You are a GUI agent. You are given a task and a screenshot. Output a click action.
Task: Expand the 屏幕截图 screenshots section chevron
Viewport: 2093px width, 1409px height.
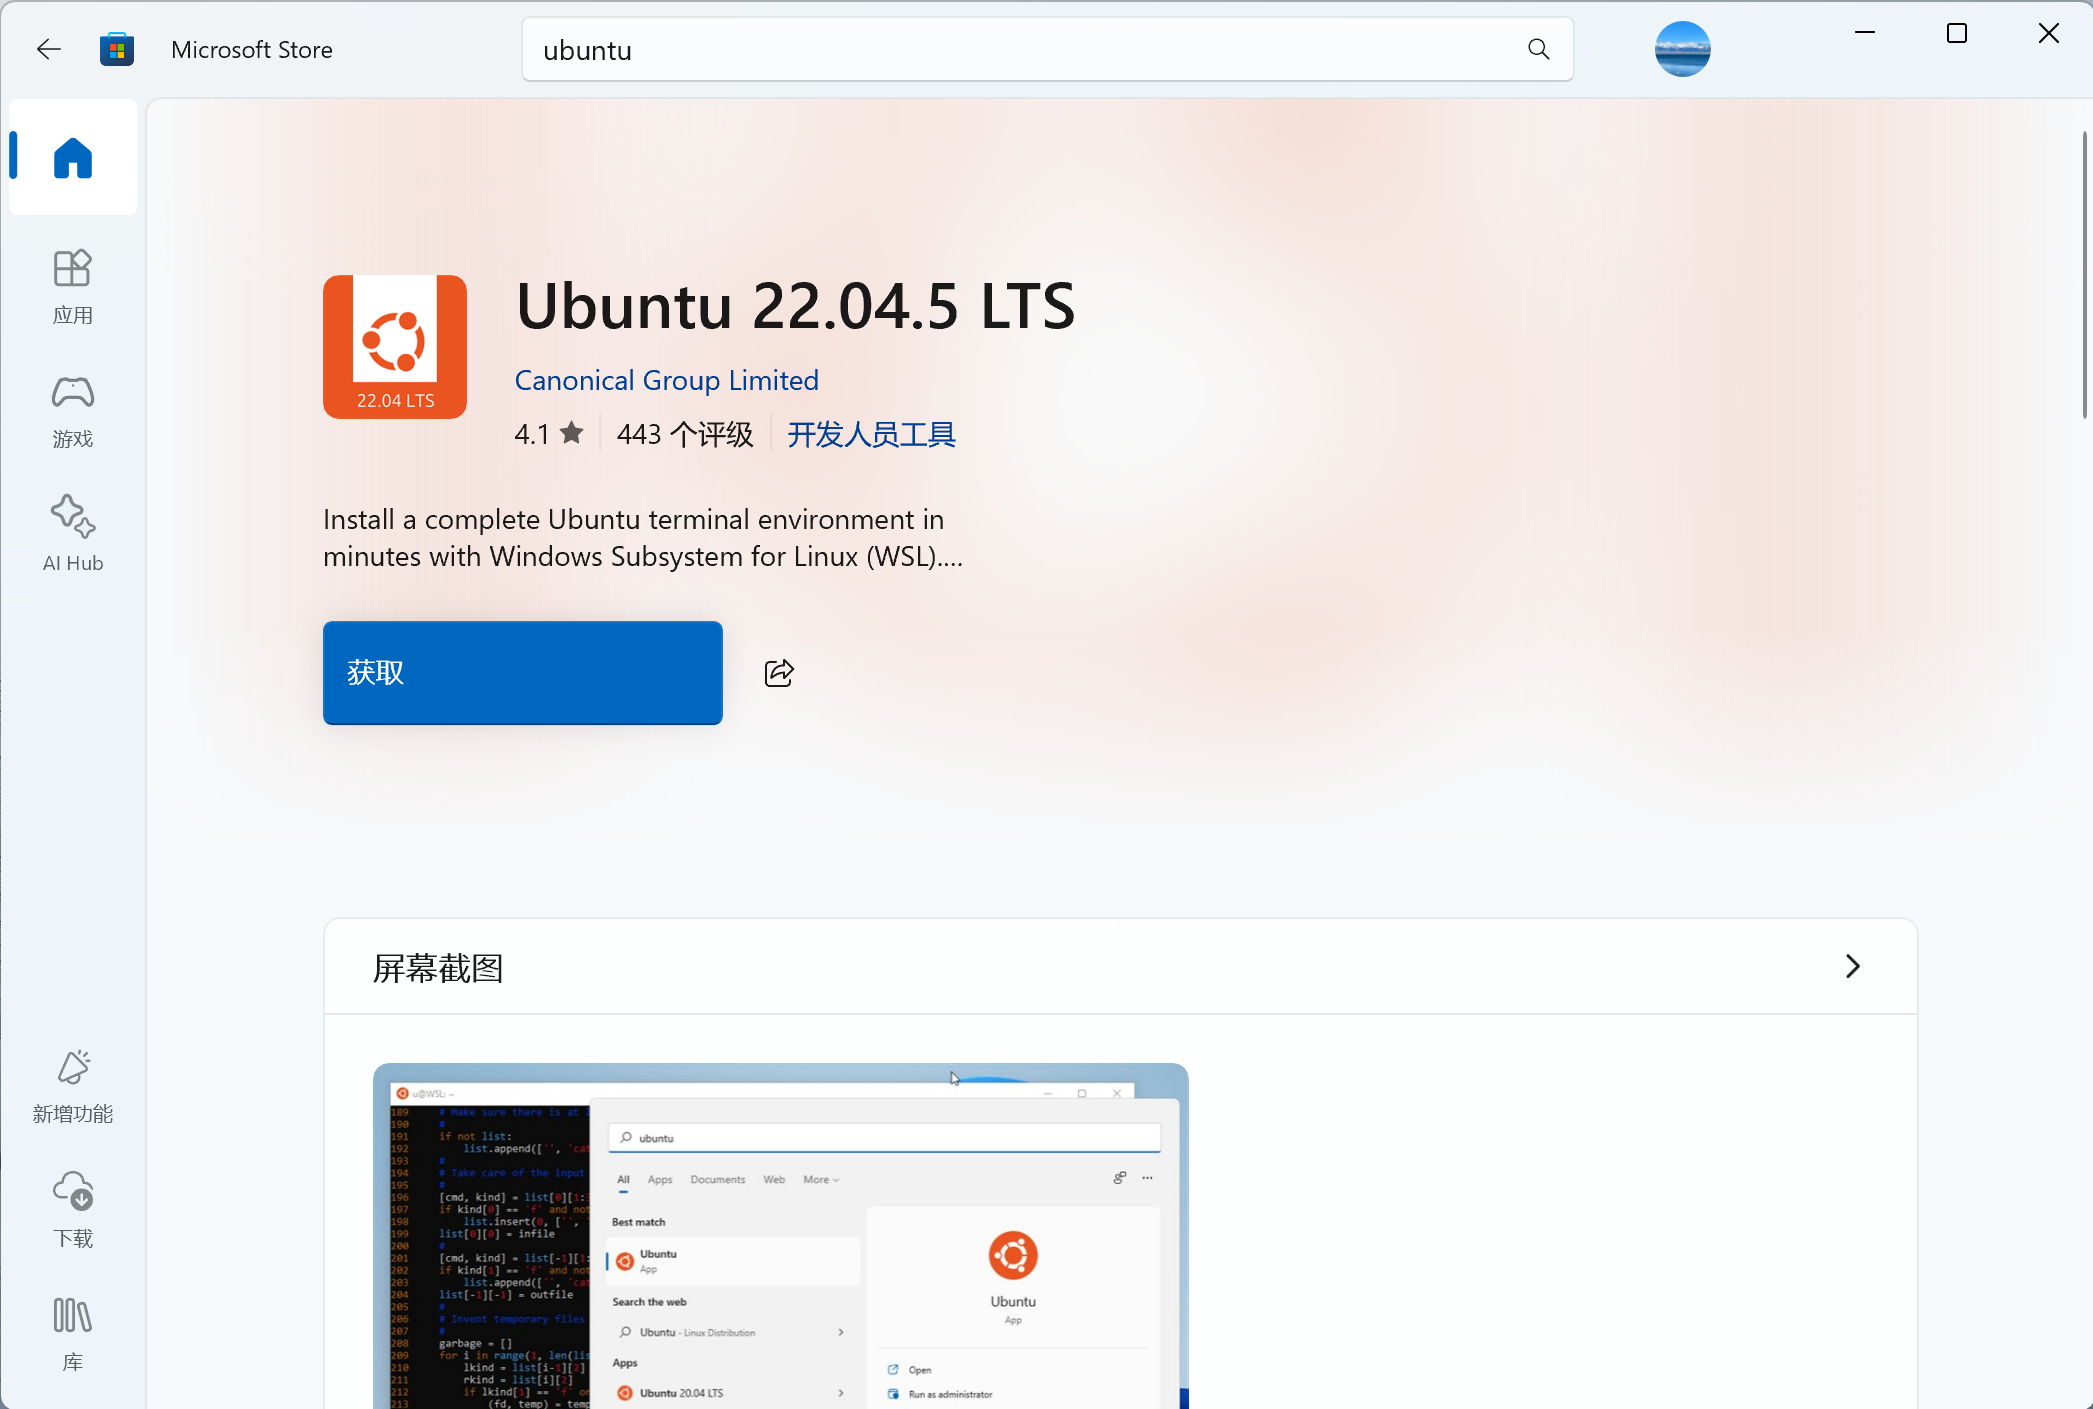[x=1851, y=966]
